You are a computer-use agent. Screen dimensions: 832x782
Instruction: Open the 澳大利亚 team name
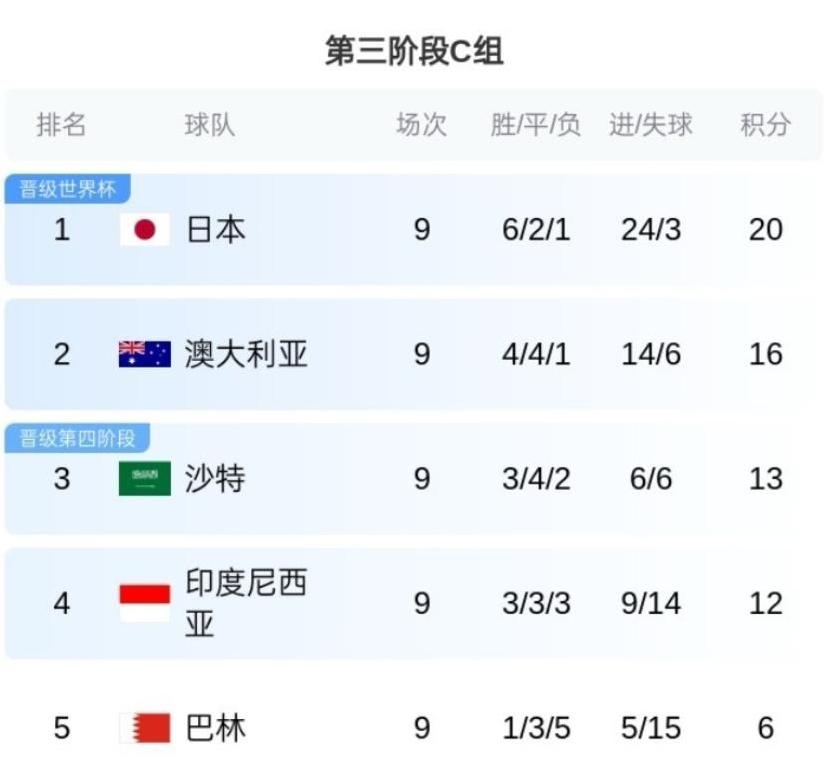coord(246,354)
